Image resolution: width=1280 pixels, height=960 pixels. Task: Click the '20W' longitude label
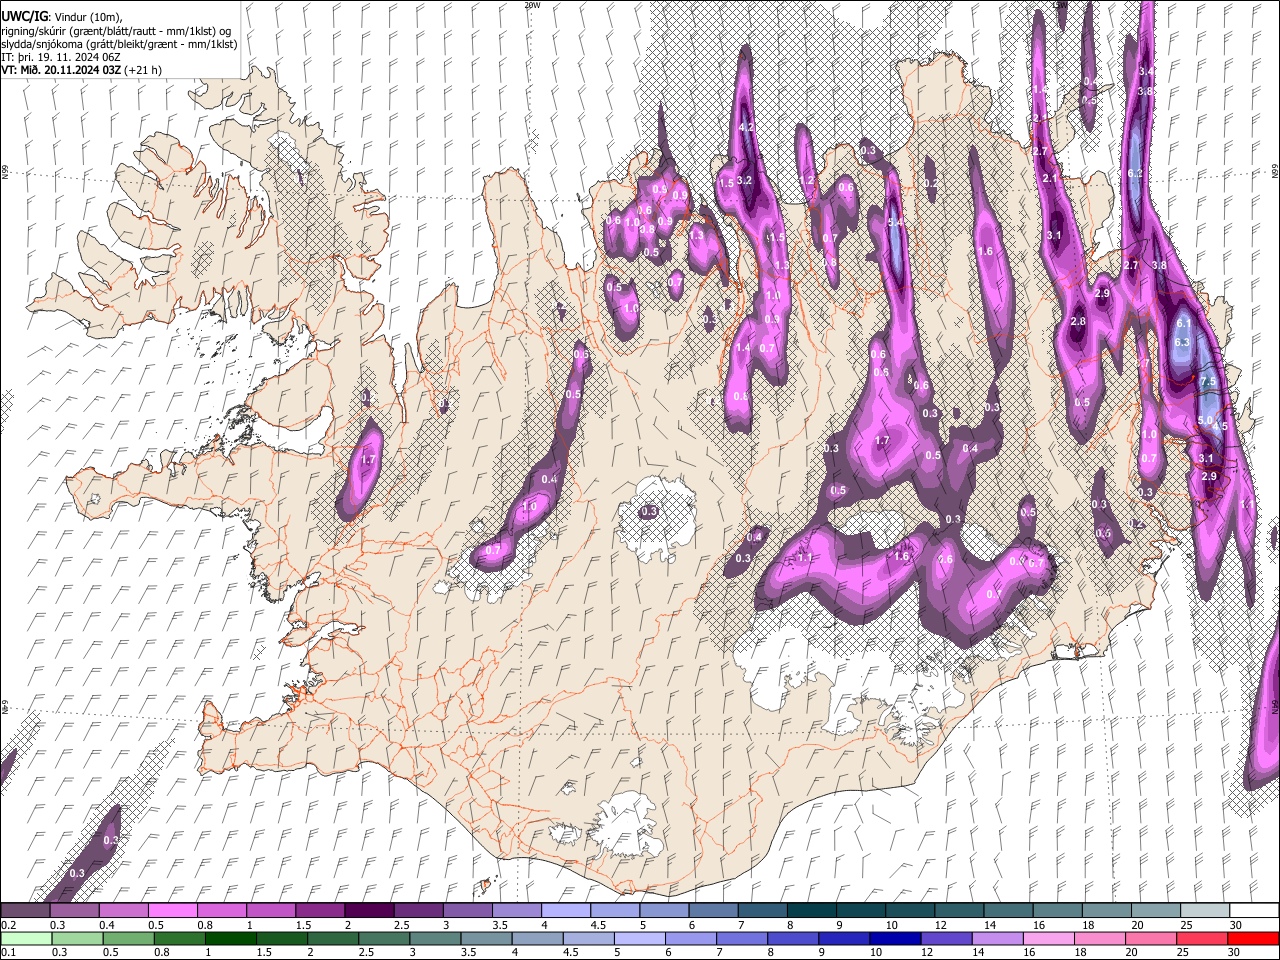[533, 5]
